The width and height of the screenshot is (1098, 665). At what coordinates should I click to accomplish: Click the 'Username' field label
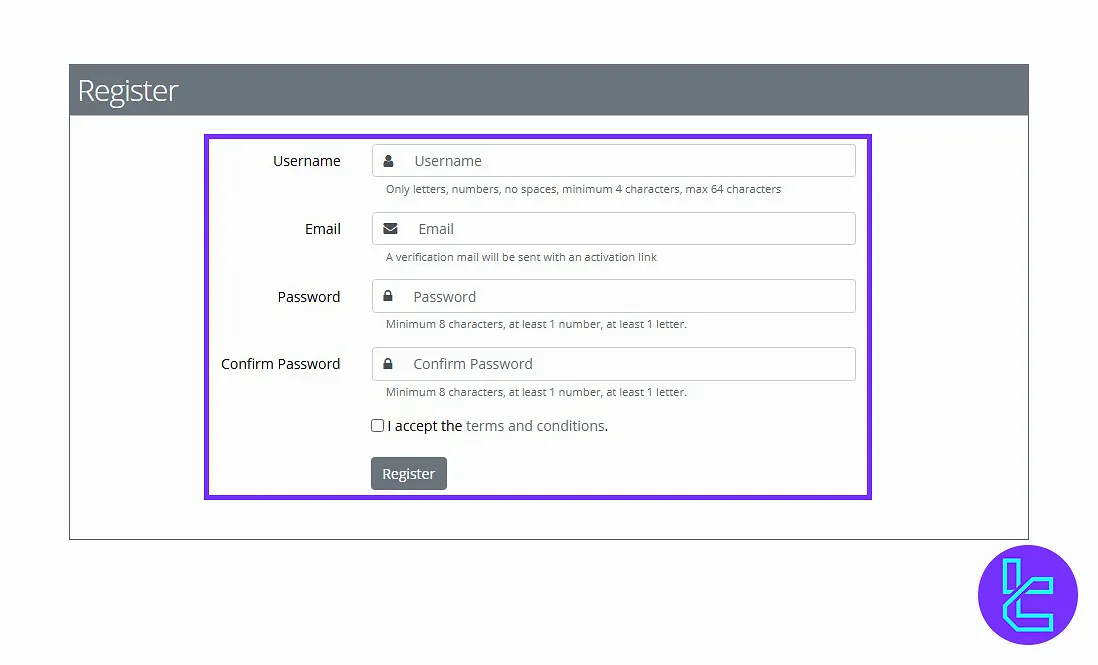(x=306, y=161)
